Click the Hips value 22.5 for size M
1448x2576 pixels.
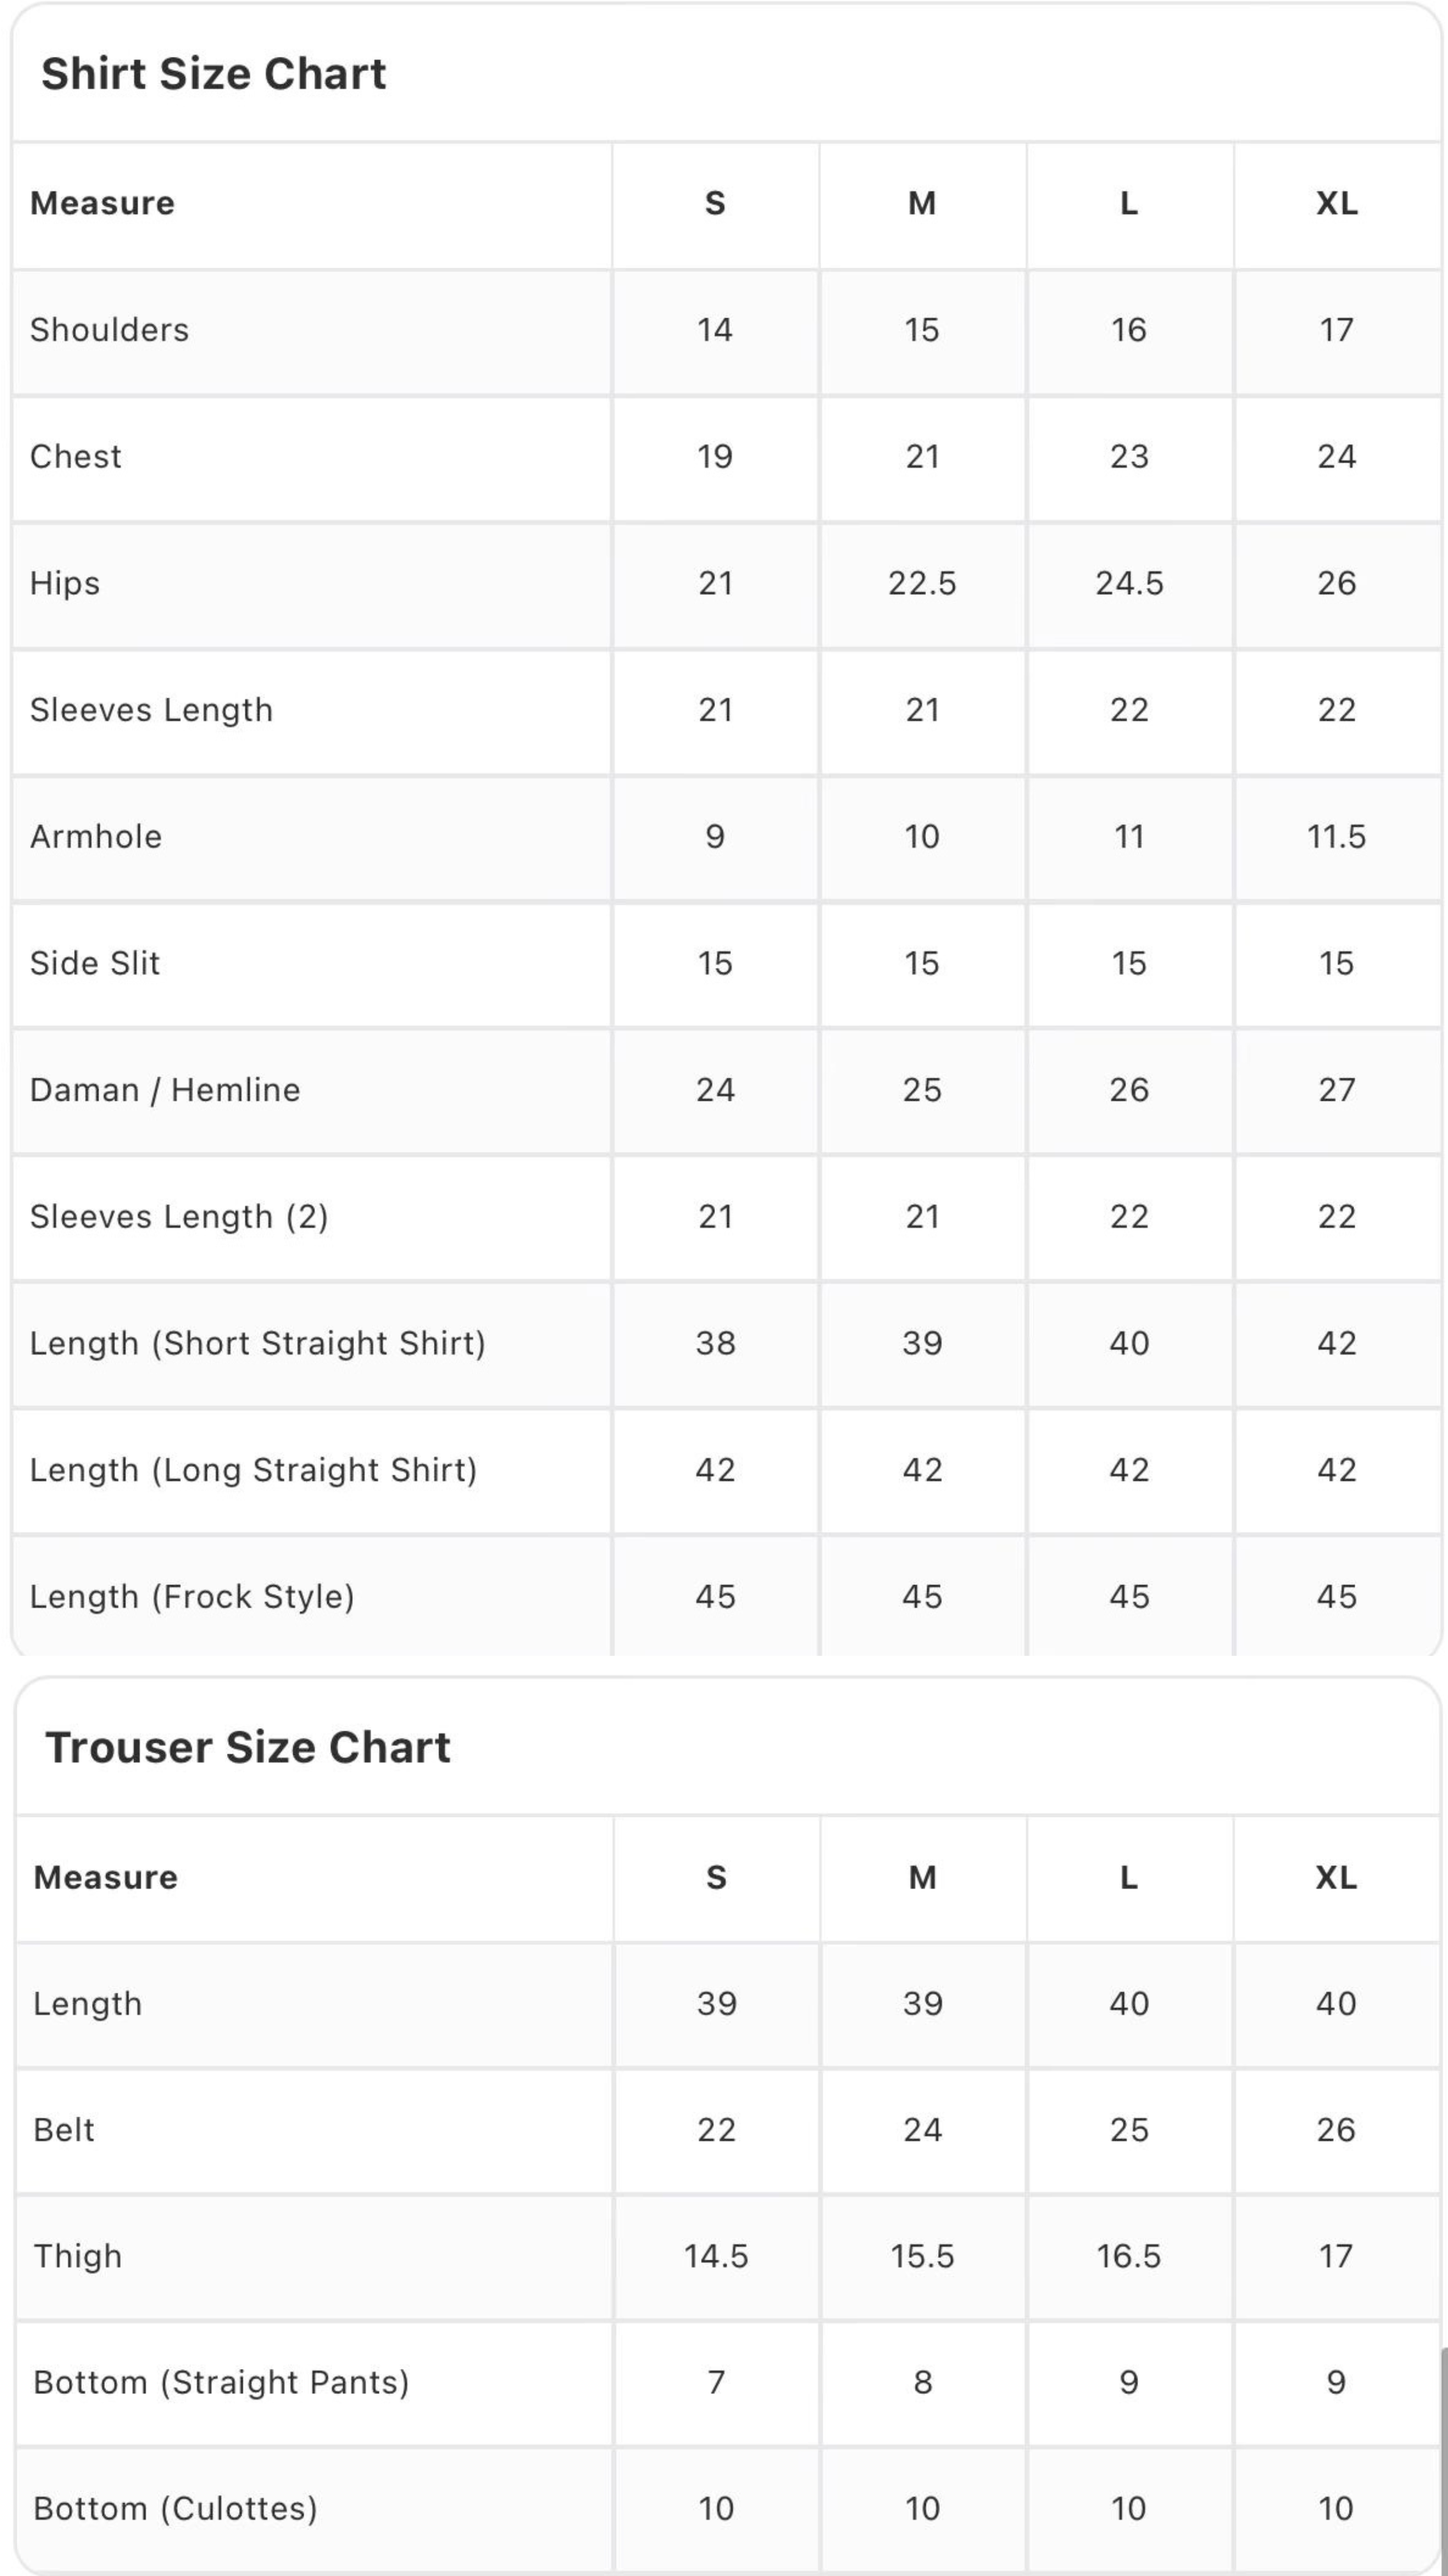[x=922, y=583]
